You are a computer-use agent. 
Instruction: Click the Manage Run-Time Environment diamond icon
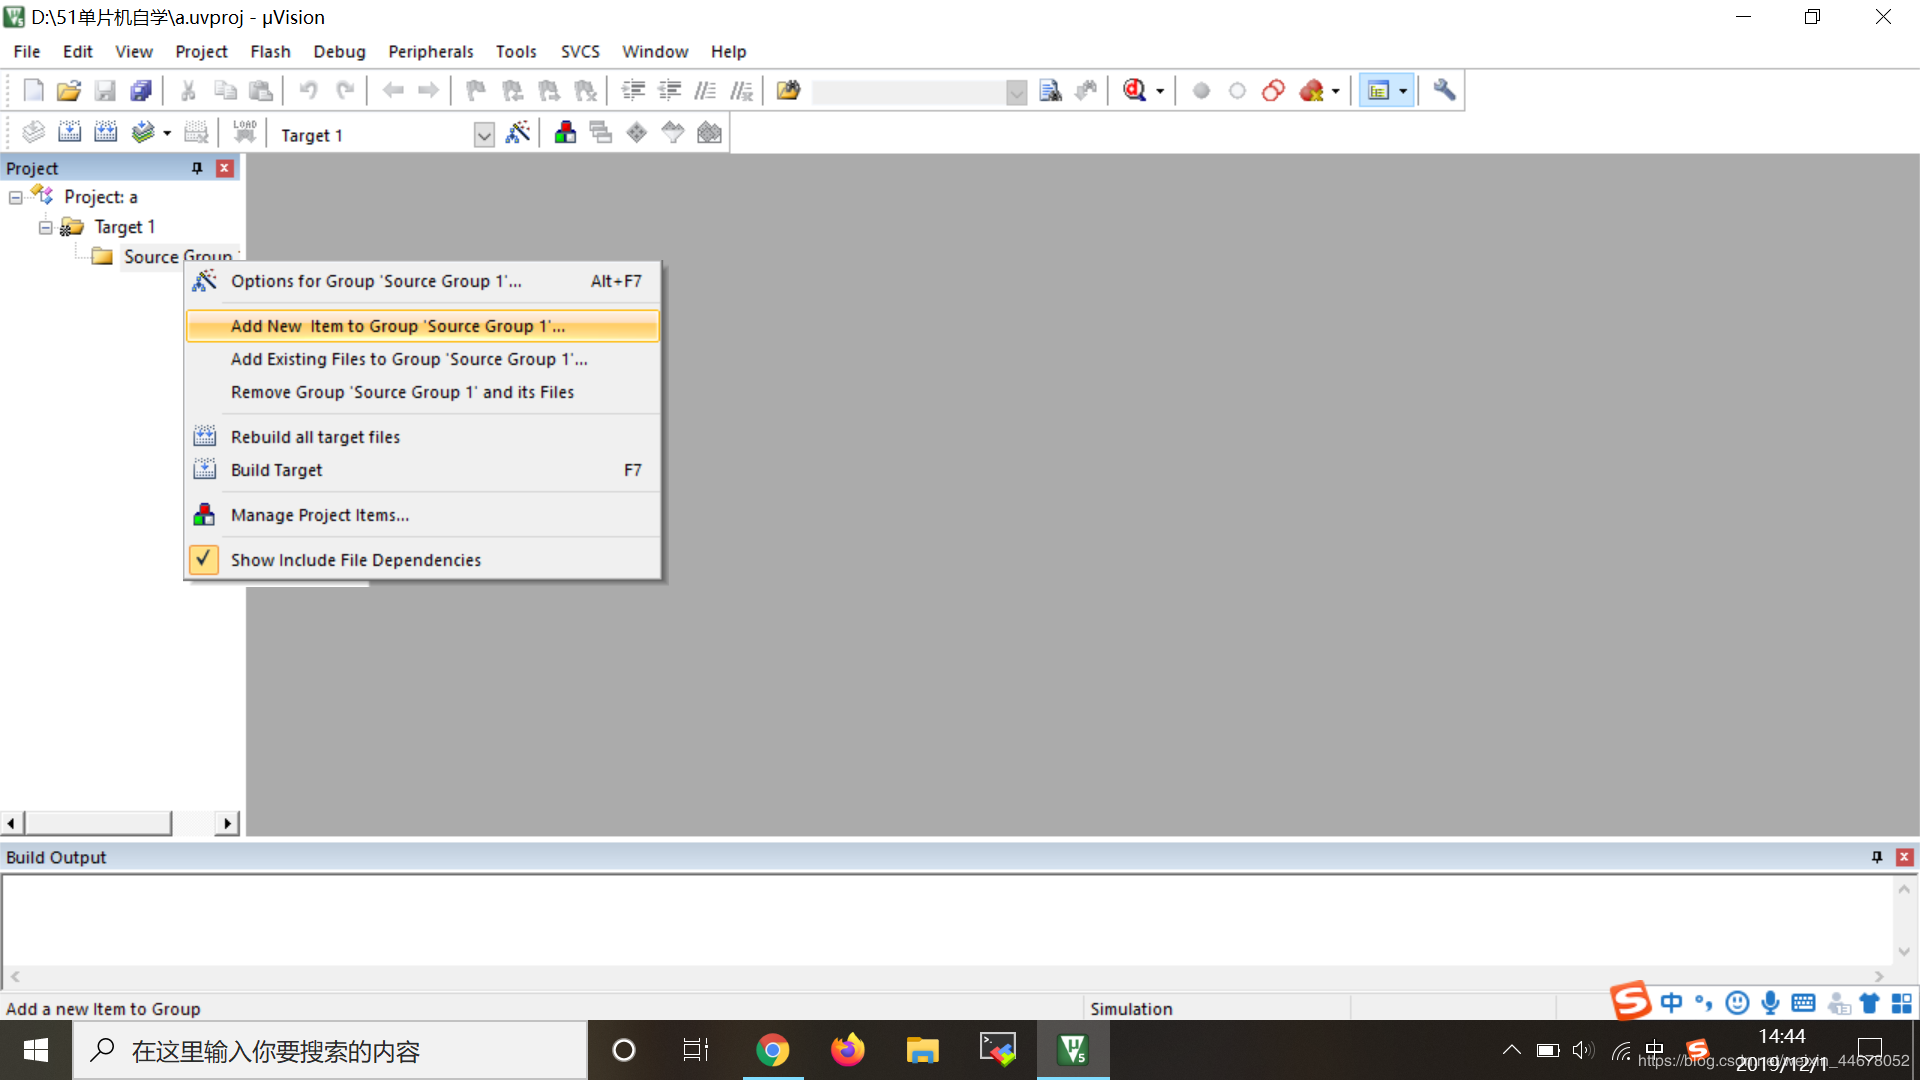tap(637, 133)
